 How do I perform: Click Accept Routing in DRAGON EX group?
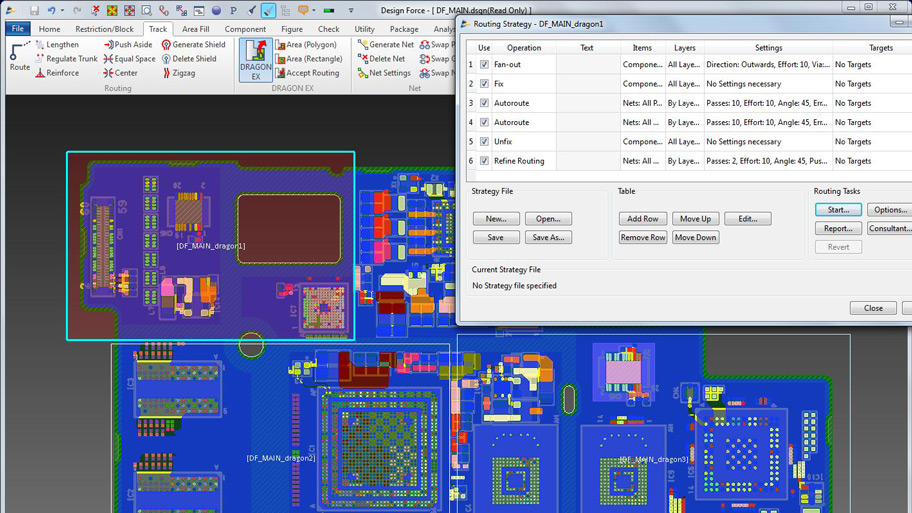coord(307,73)
